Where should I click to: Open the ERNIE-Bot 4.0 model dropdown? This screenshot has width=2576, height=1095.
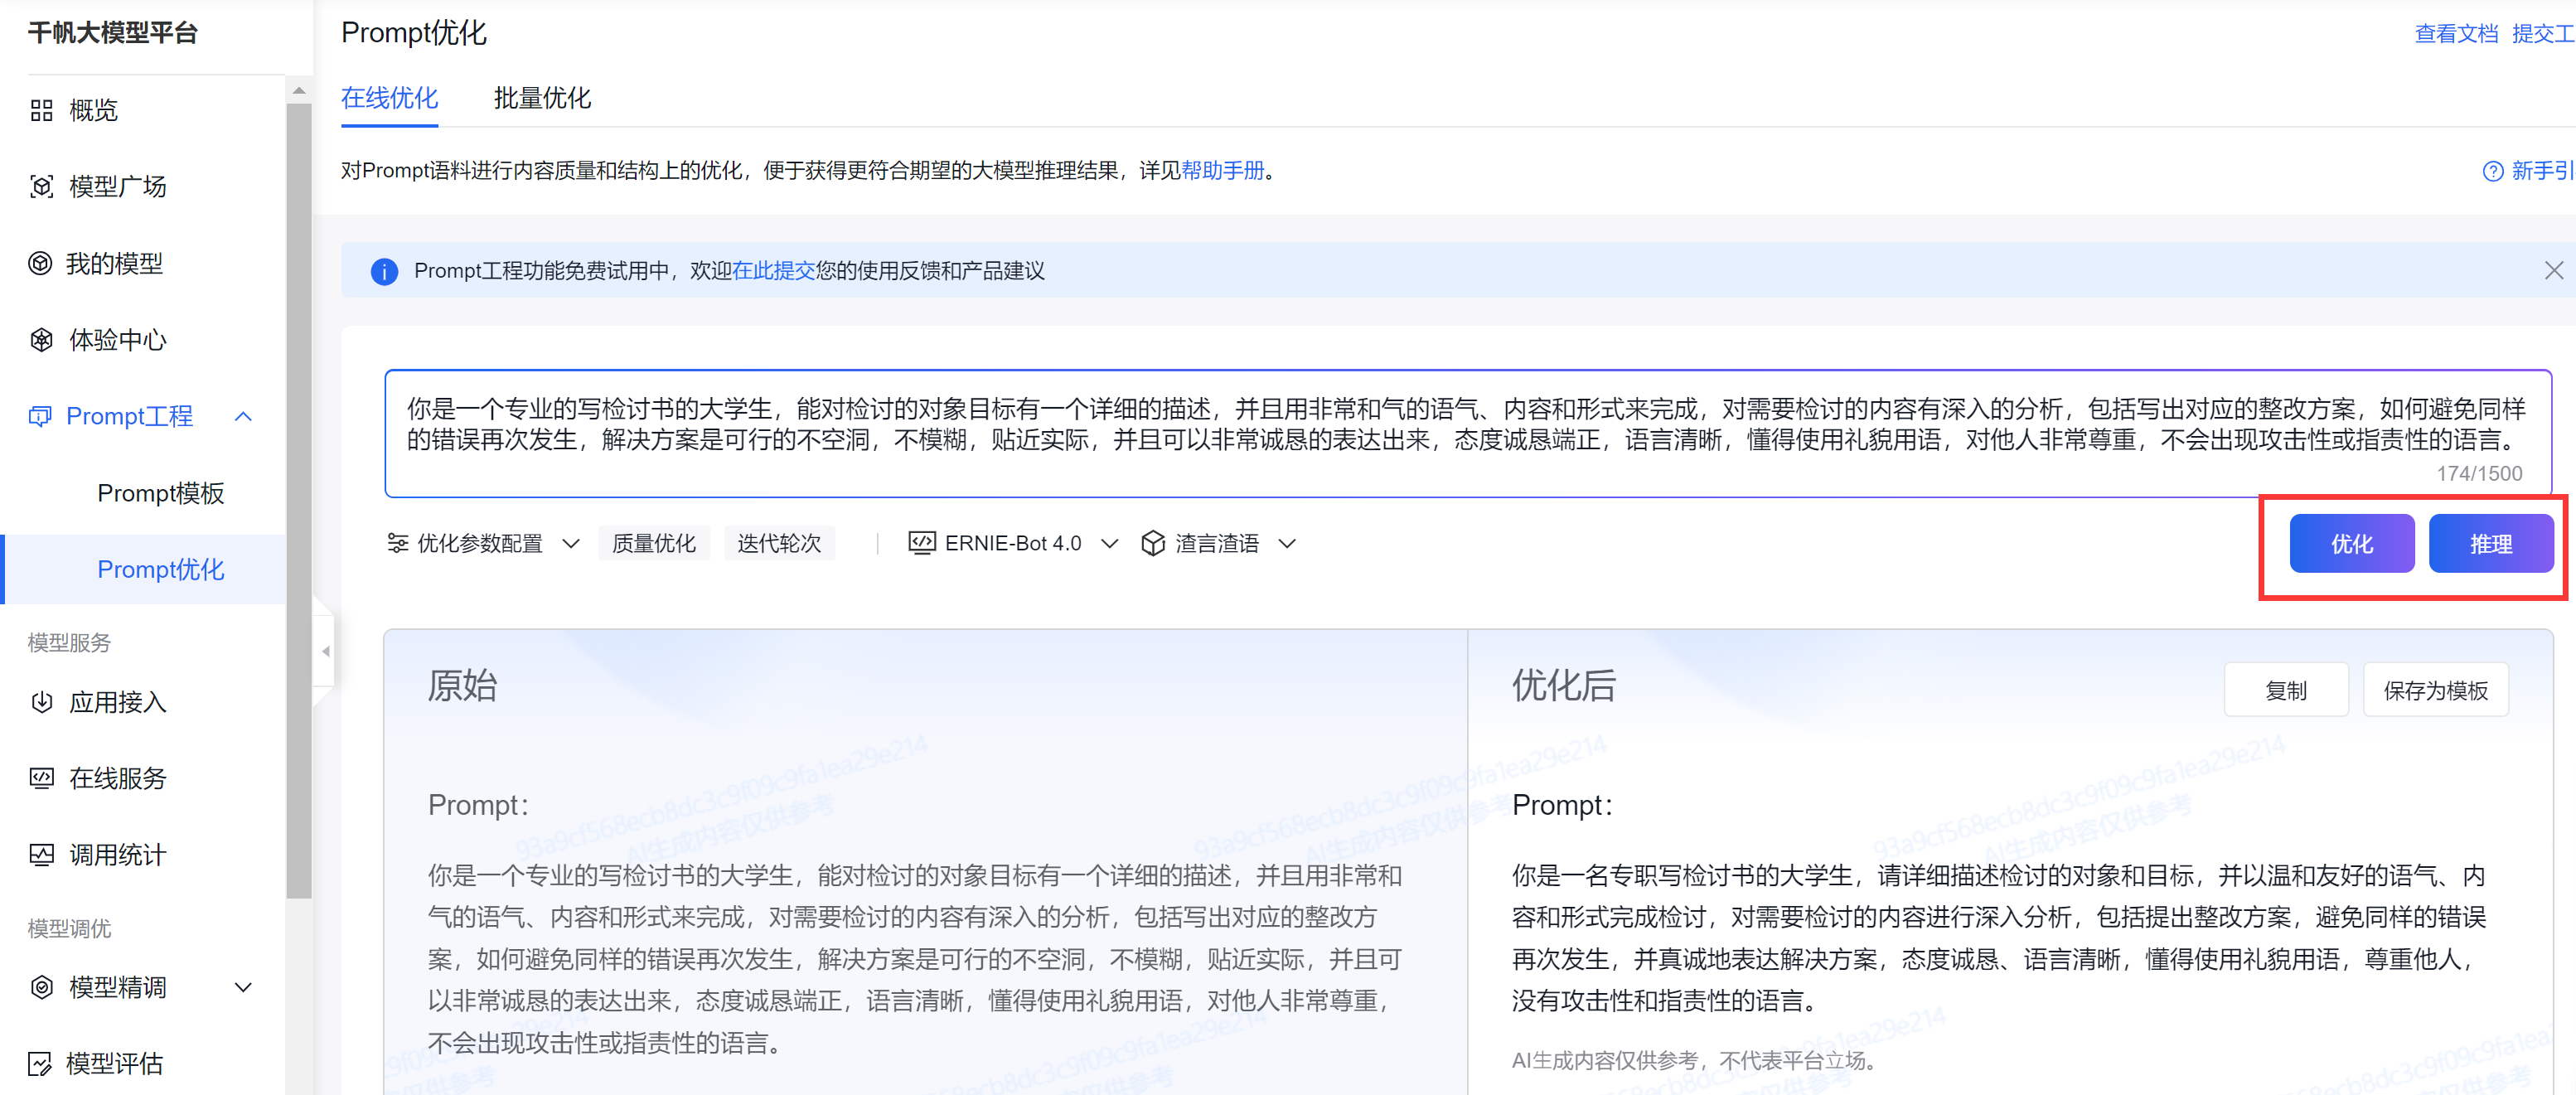pyautogui.click(x=1013, y=543)
